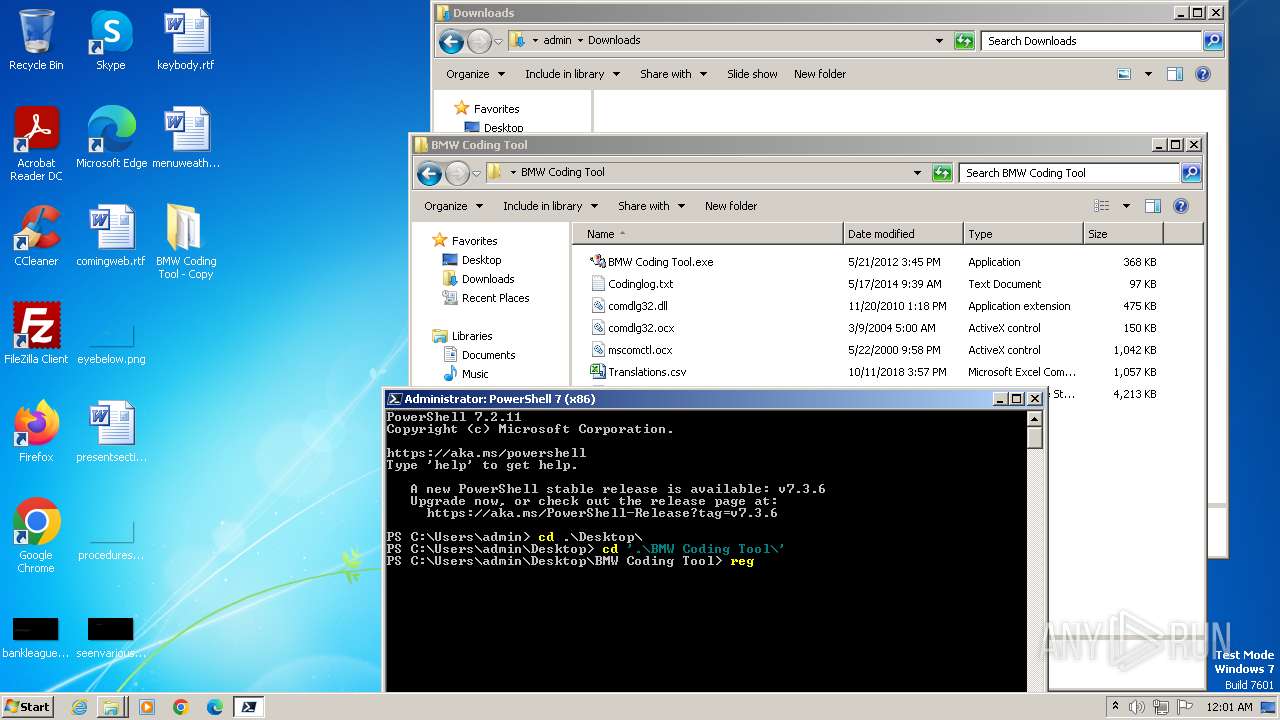Select the menuweath... document on desktop

point(186,138)
